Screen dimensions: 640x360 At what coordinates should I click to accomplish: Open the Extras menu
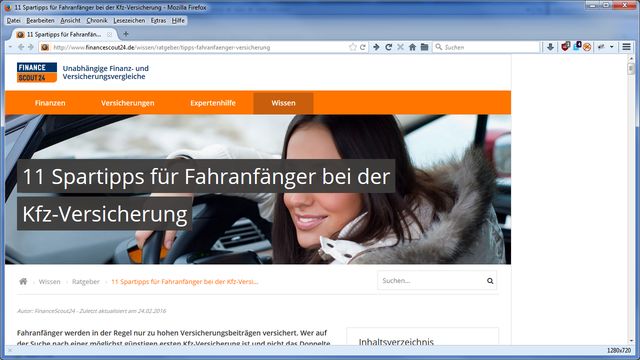(158, 20)
